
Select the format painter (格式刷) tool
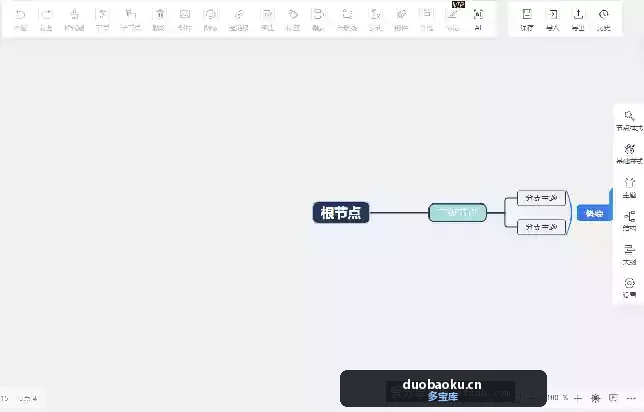pyautogui.click(x=74, y=19)
